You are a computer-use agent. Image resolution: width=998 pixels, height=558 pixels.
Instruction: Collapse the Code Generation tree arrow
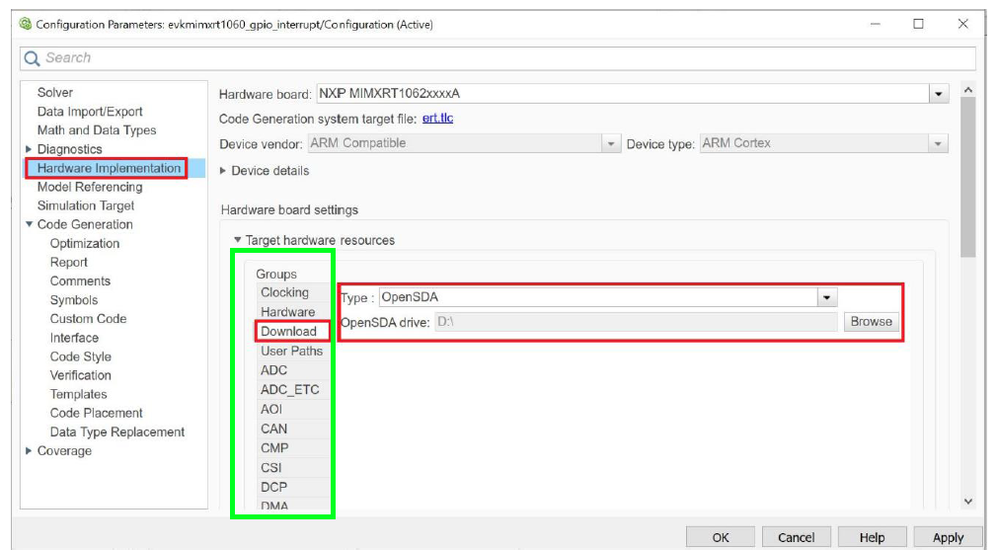click(x=29, y=224)
